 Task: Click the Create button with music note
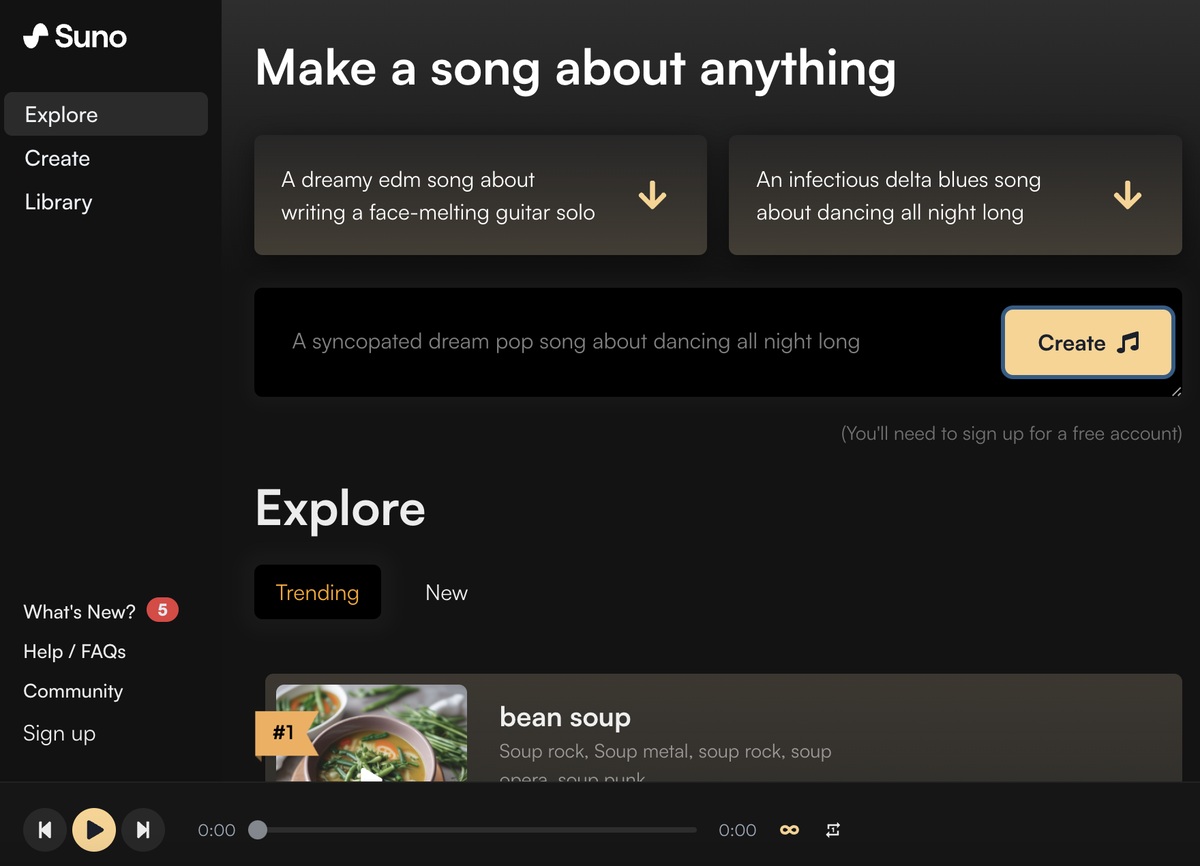click(x=1088, y=343)
